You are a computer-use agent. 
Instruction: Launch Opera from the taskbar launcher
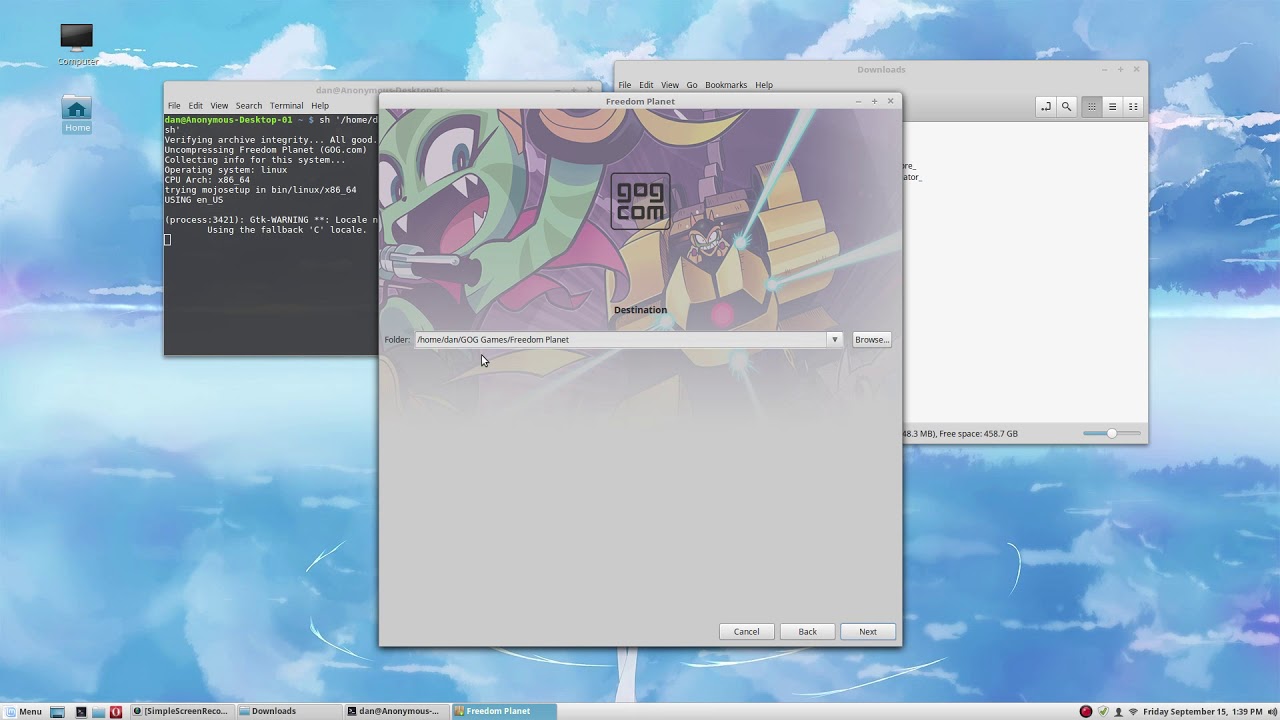pyautogui.click(x=116, y=712)
